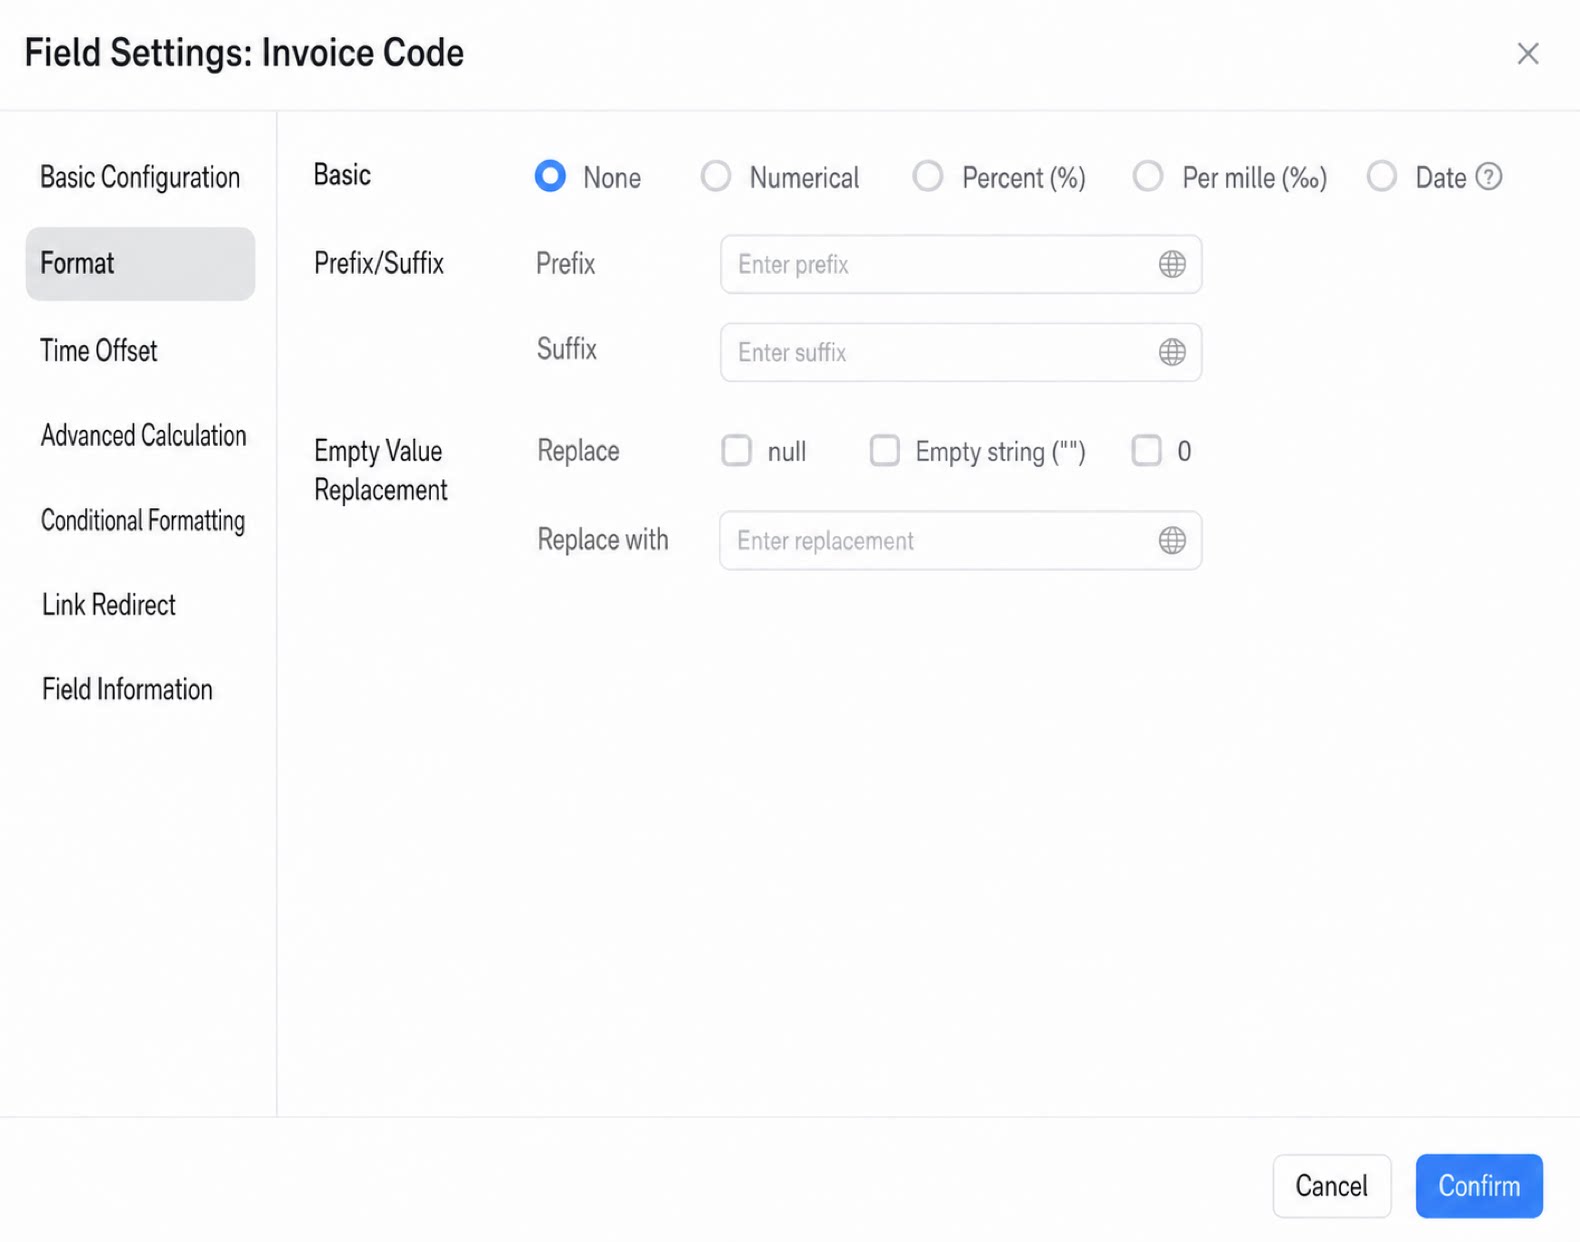The image size is (1580, 1242).
Task: Click the globe icon in Prefix field
Action: coord(1172,264)
